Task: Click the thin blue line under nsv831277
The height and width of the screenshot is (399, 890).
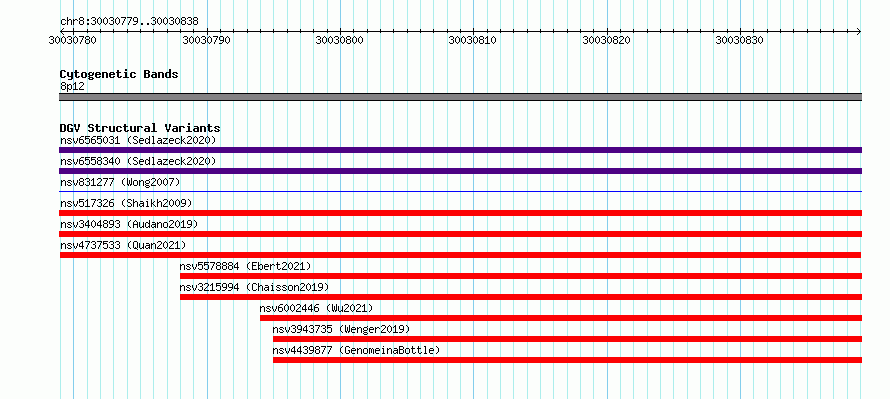Action: click(460, 192)
